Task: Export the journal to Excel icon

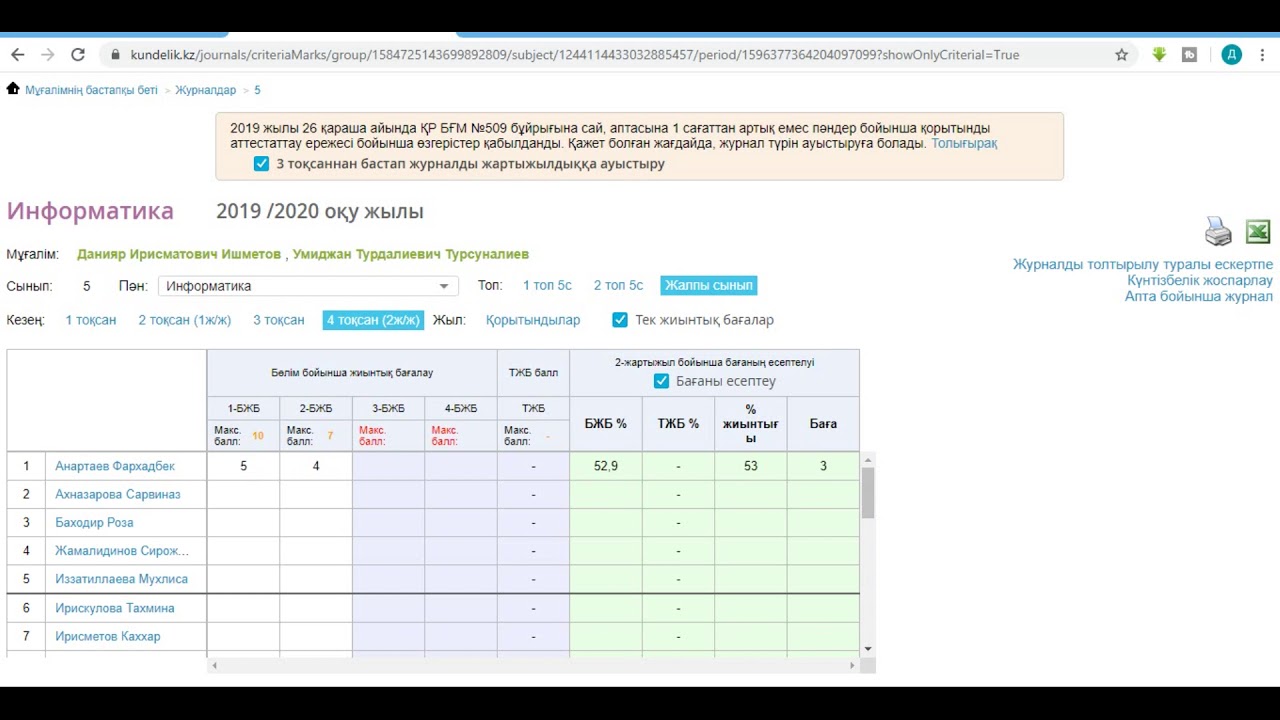Action: pyautogui.click(x=1258, y=231)
